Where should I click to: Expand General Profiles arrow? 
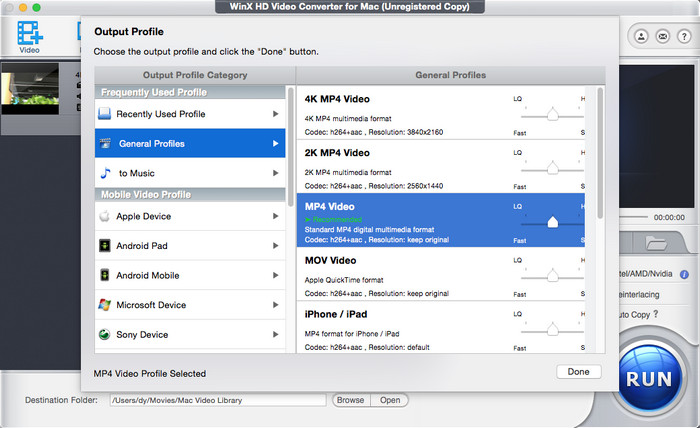tap(275, 143)
